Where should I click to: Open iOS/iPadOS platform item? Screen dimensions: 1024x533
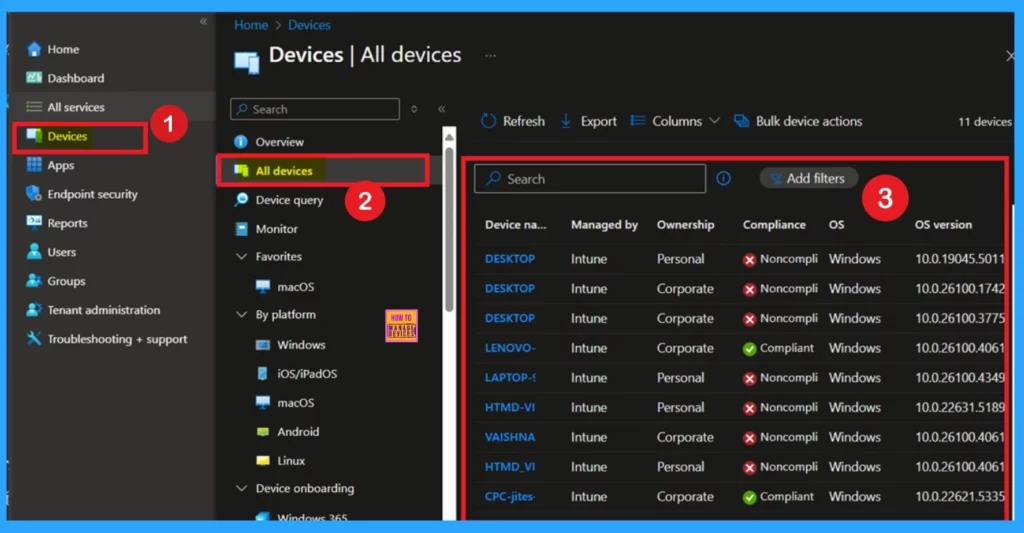pyautogui.click(x=296, y=373)
